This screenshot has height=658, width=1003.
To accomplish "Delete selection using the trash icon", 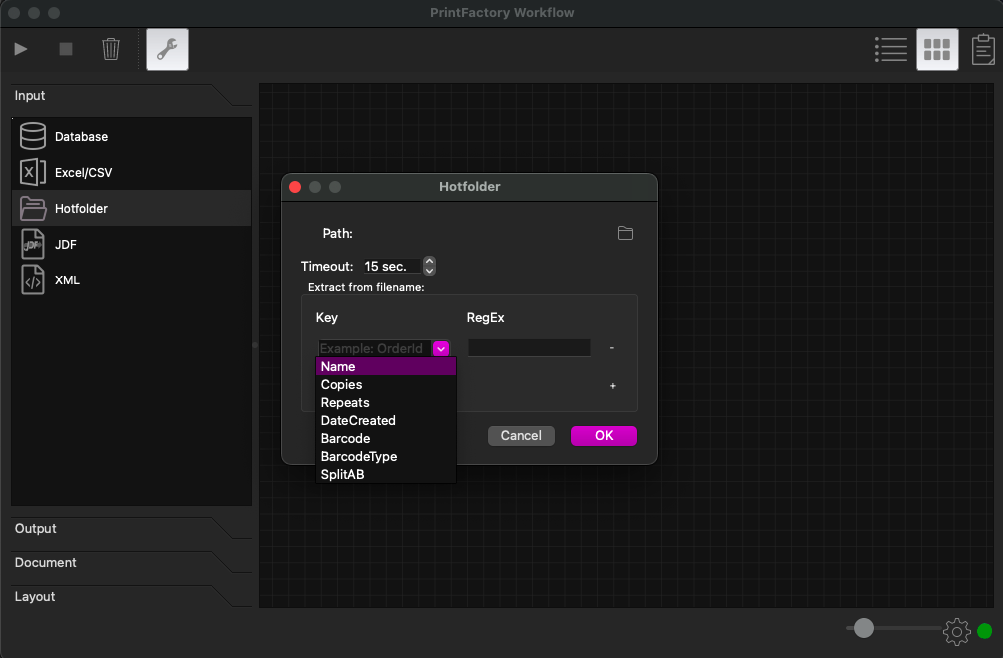I will pos(111,49).
